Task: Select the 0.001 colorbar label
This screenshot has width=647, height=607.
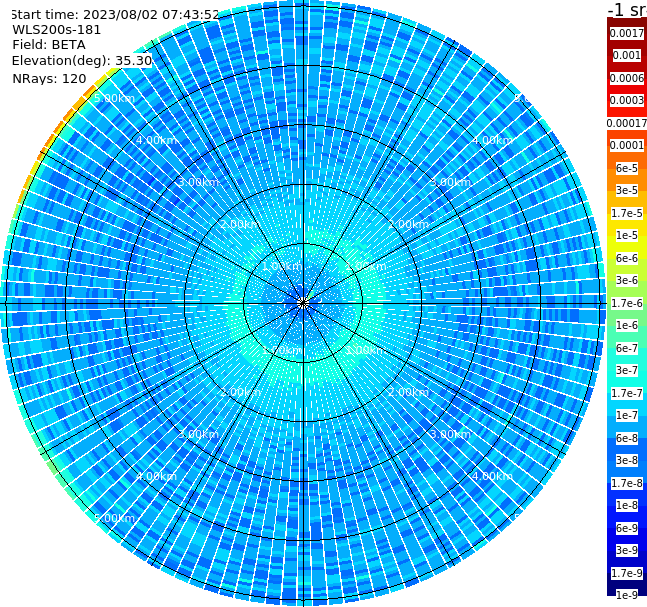Action: (x=627, y=55)
